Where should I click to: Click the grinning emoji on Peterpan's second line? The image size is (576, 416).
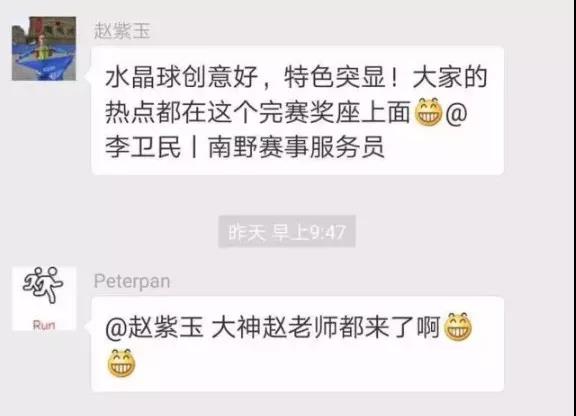[122, 363]
